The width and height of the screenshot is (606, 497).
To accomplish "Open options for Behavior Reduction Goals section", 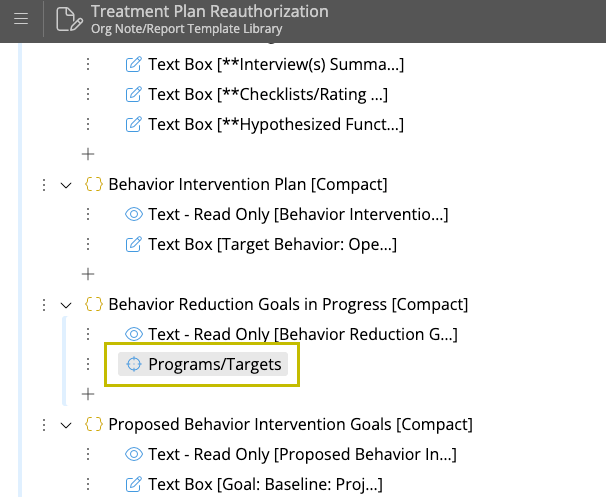I will coord(43,305).
